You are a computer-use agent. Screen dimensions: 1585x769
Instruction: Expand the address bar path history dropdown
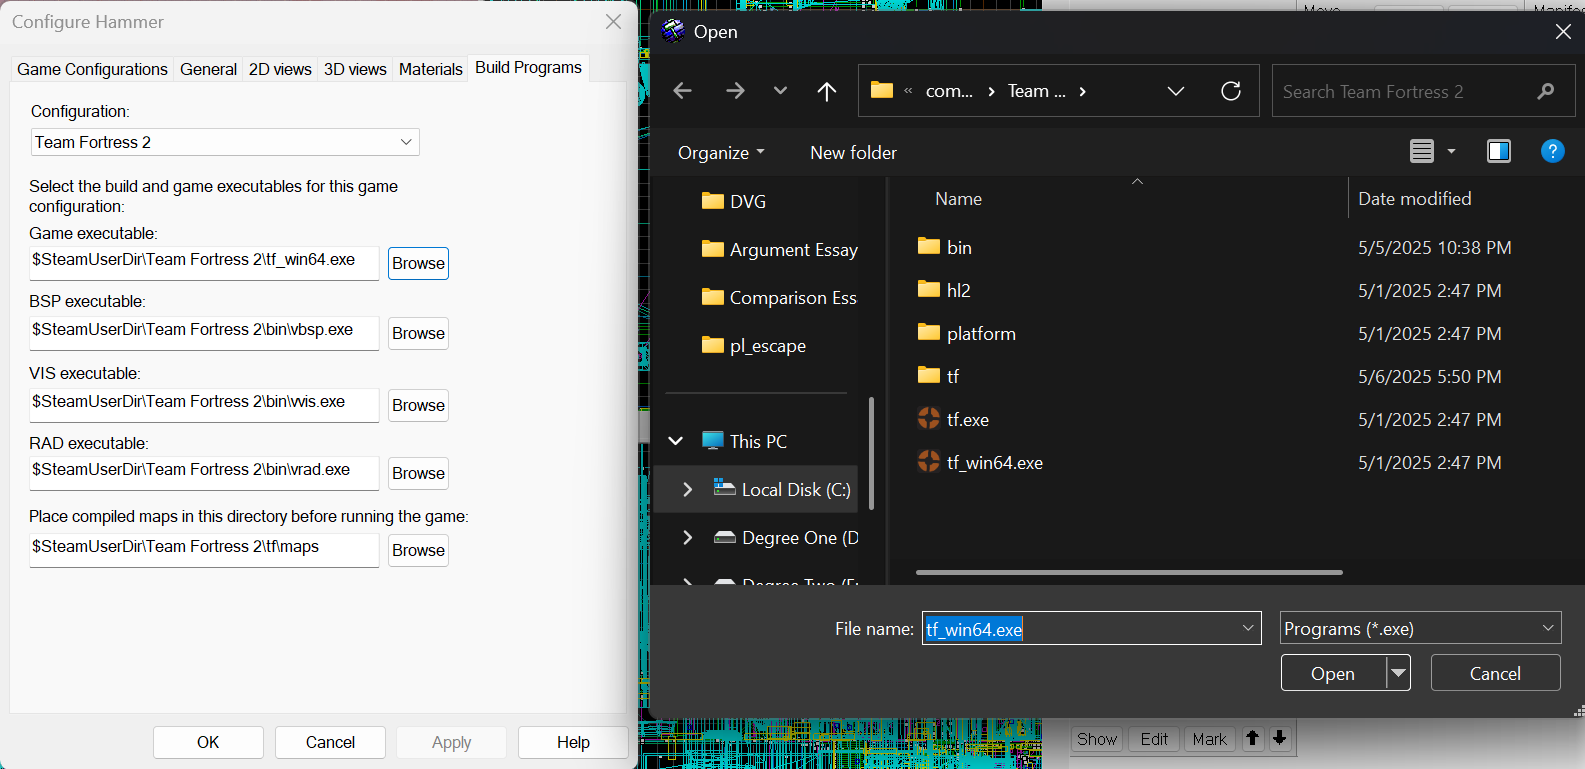point(1176,91)
